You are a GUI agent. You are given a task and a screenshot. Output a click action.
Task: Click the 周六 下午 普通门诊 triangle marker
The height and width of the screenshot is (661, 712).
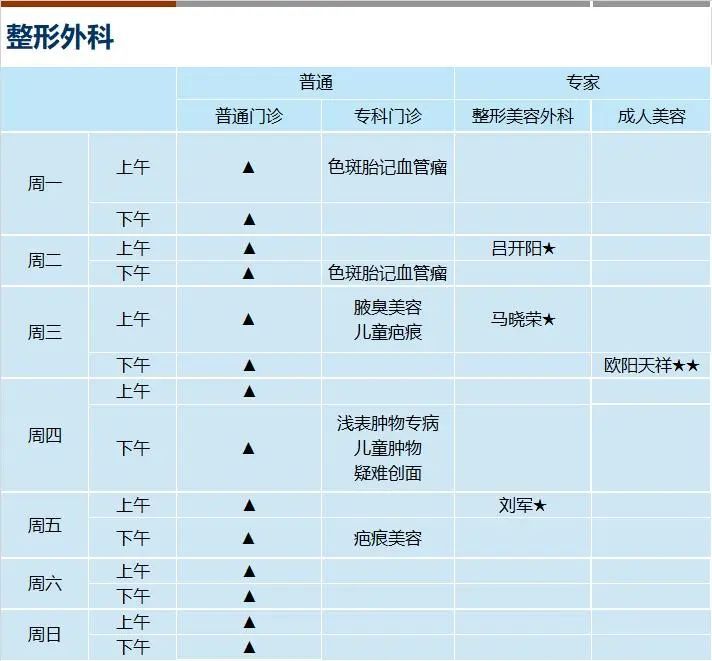[x=249, y=597]
